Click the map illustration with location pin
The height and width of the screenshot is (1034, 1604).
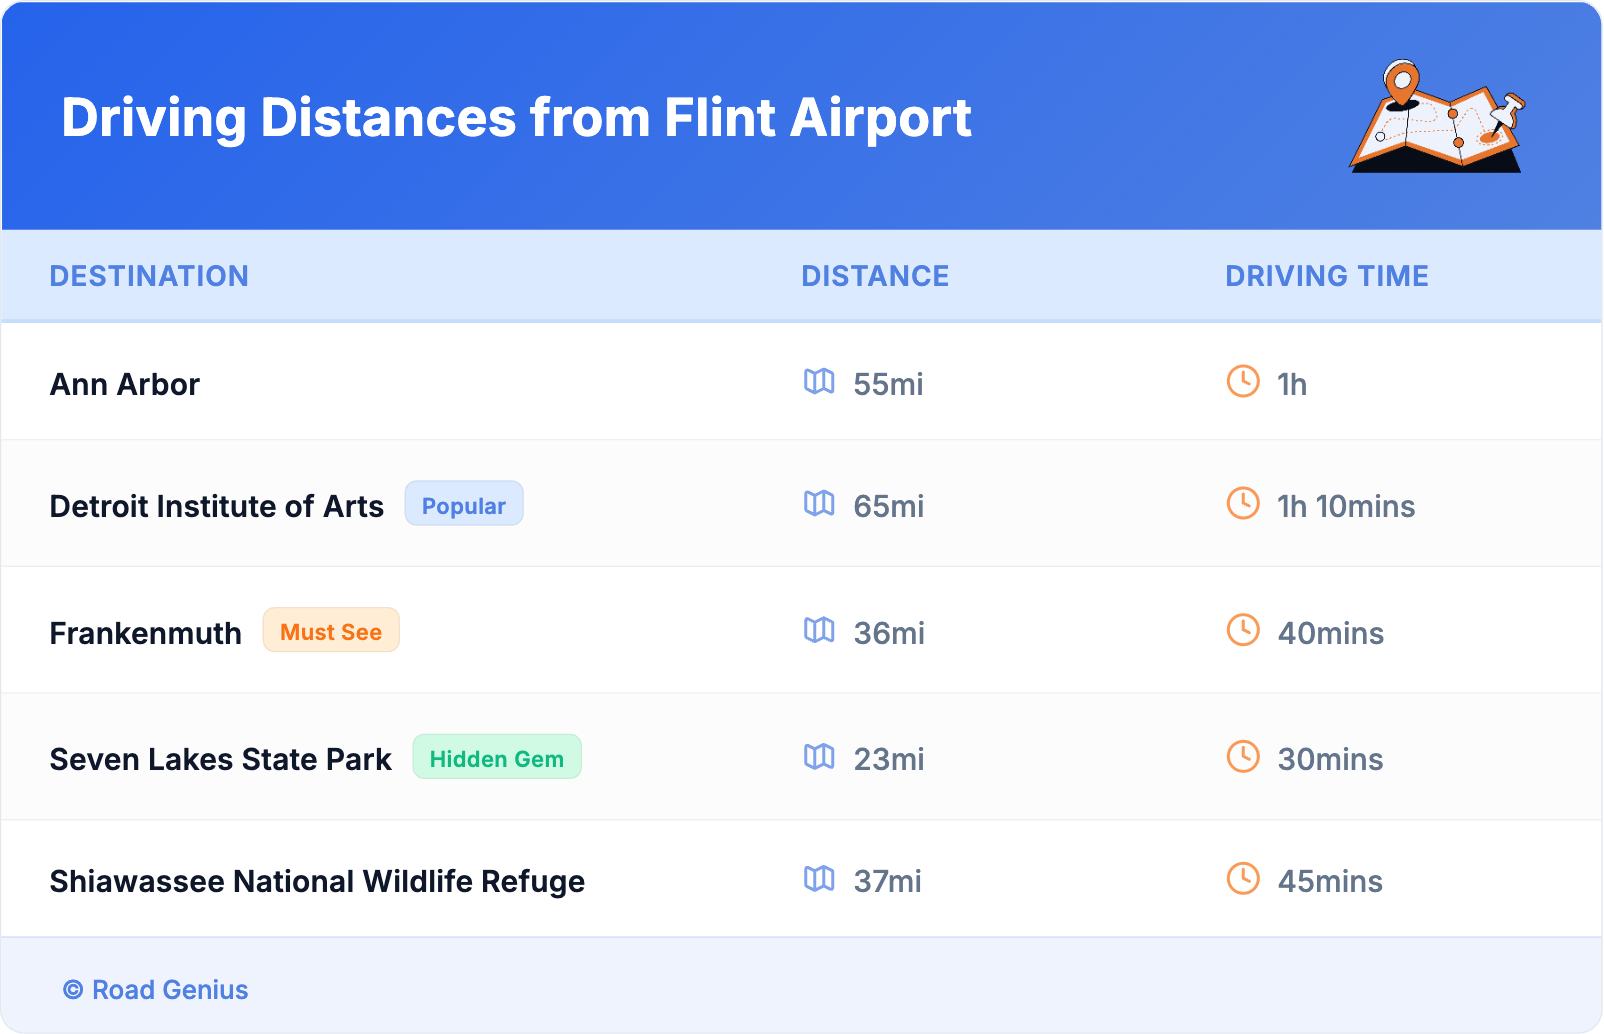tap(1437, 117)
